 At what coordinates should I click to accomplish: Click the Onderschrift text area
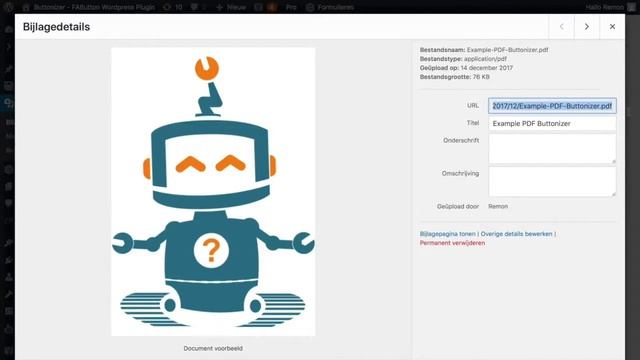click(x=552, y=149)
